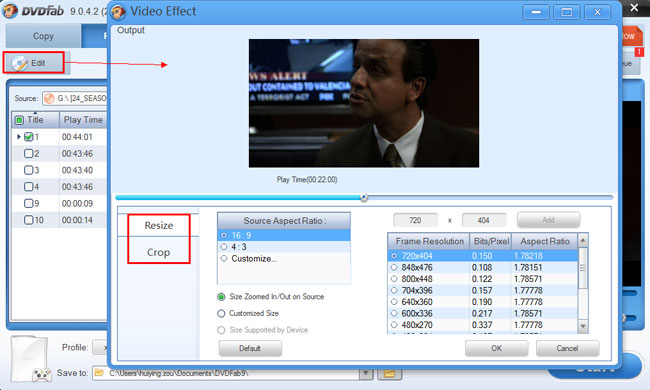Click the DVDFab logo icon in main window
This screenshot has width=650, height=390.
point(10,10)
